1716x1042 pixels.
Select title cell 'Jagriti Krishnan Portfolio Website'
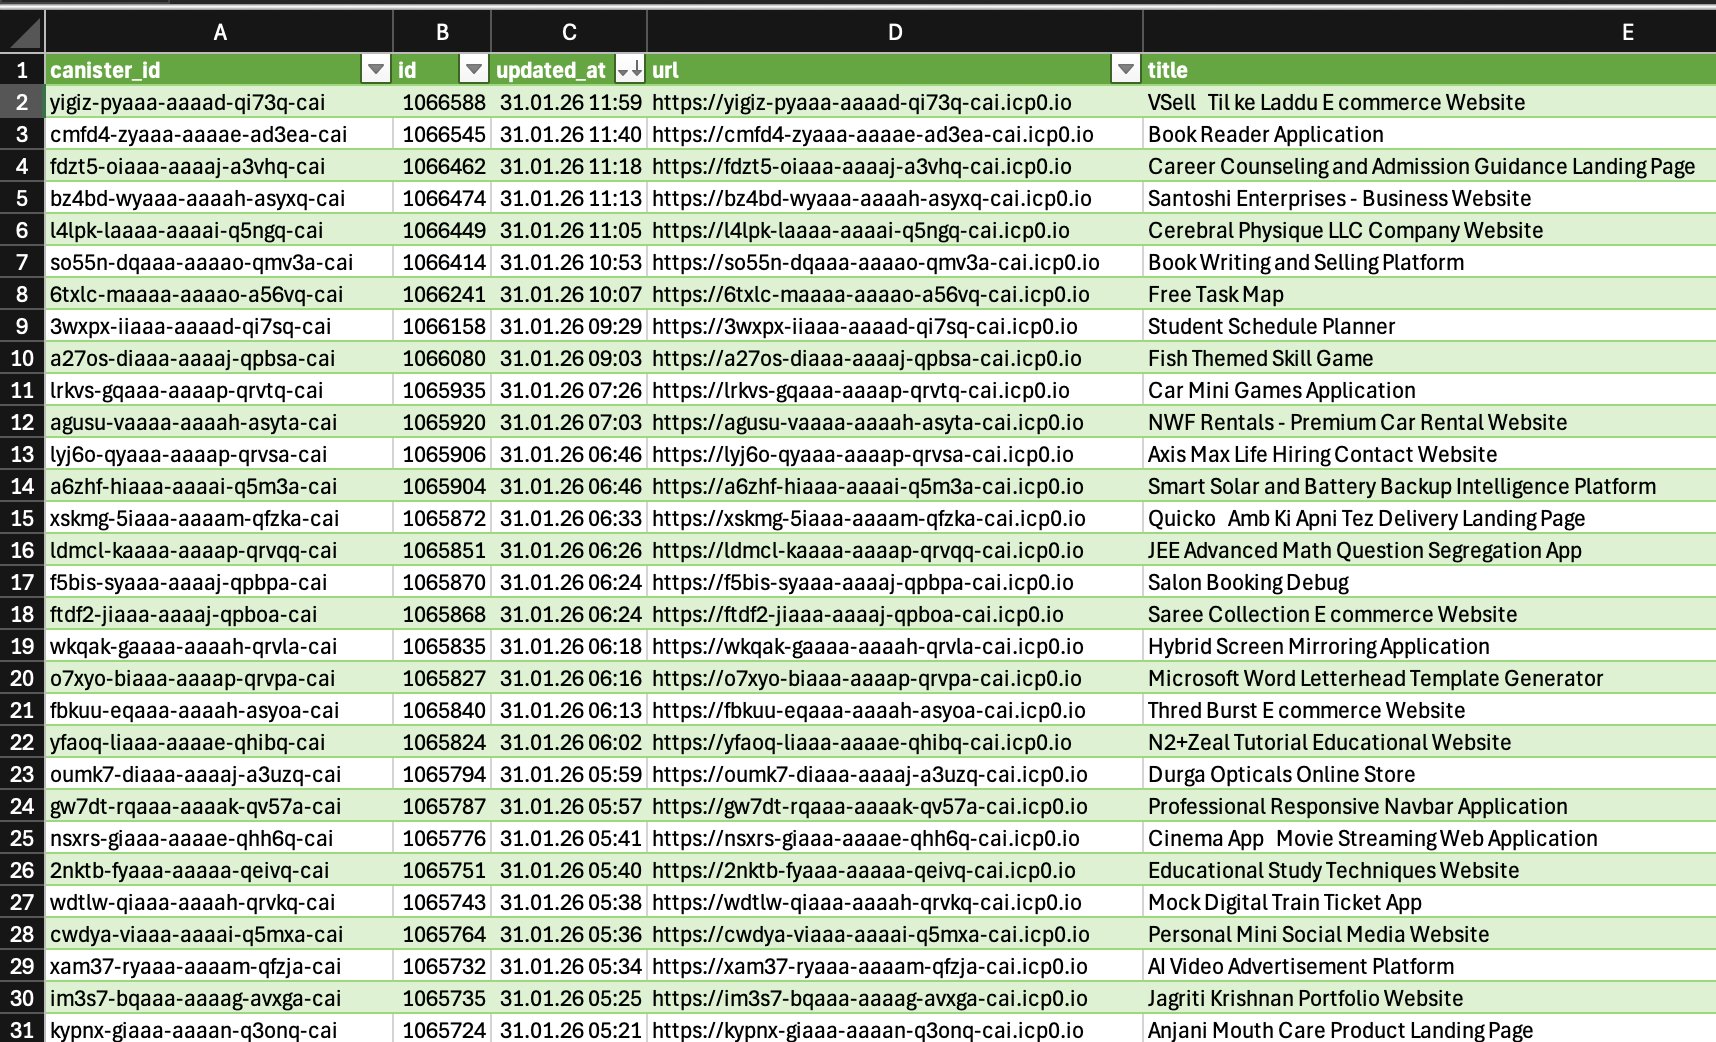coord(1429,998)
